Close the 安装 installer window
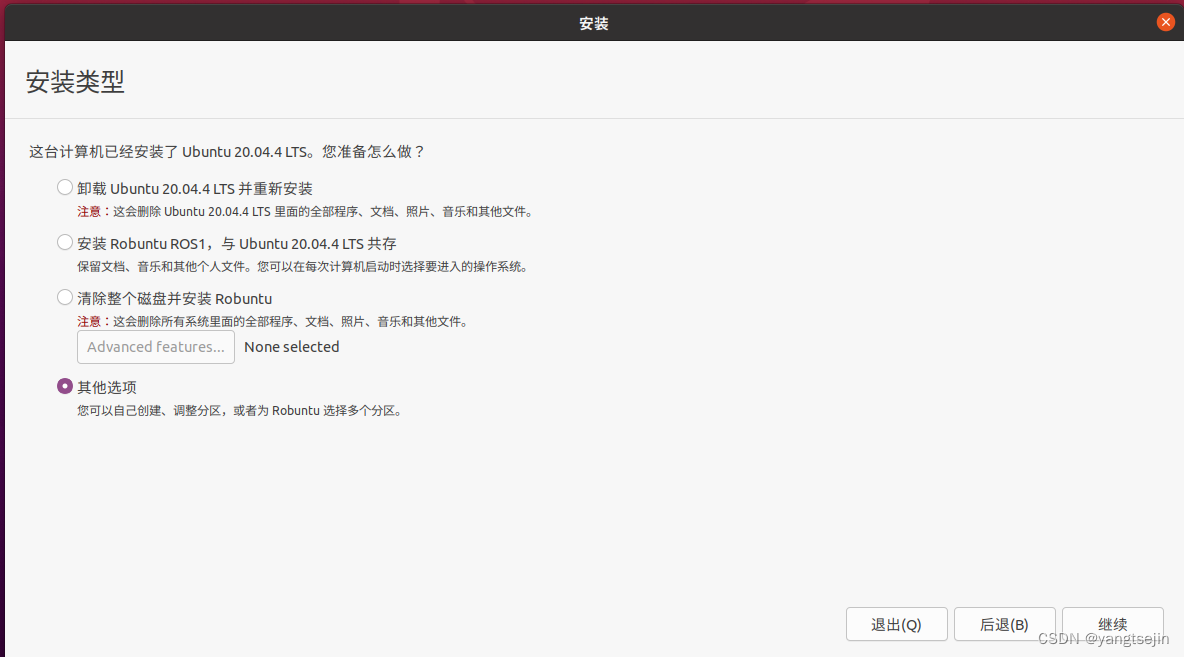This screenshot has width=1184, height=657. click(x=1165, y=22)
